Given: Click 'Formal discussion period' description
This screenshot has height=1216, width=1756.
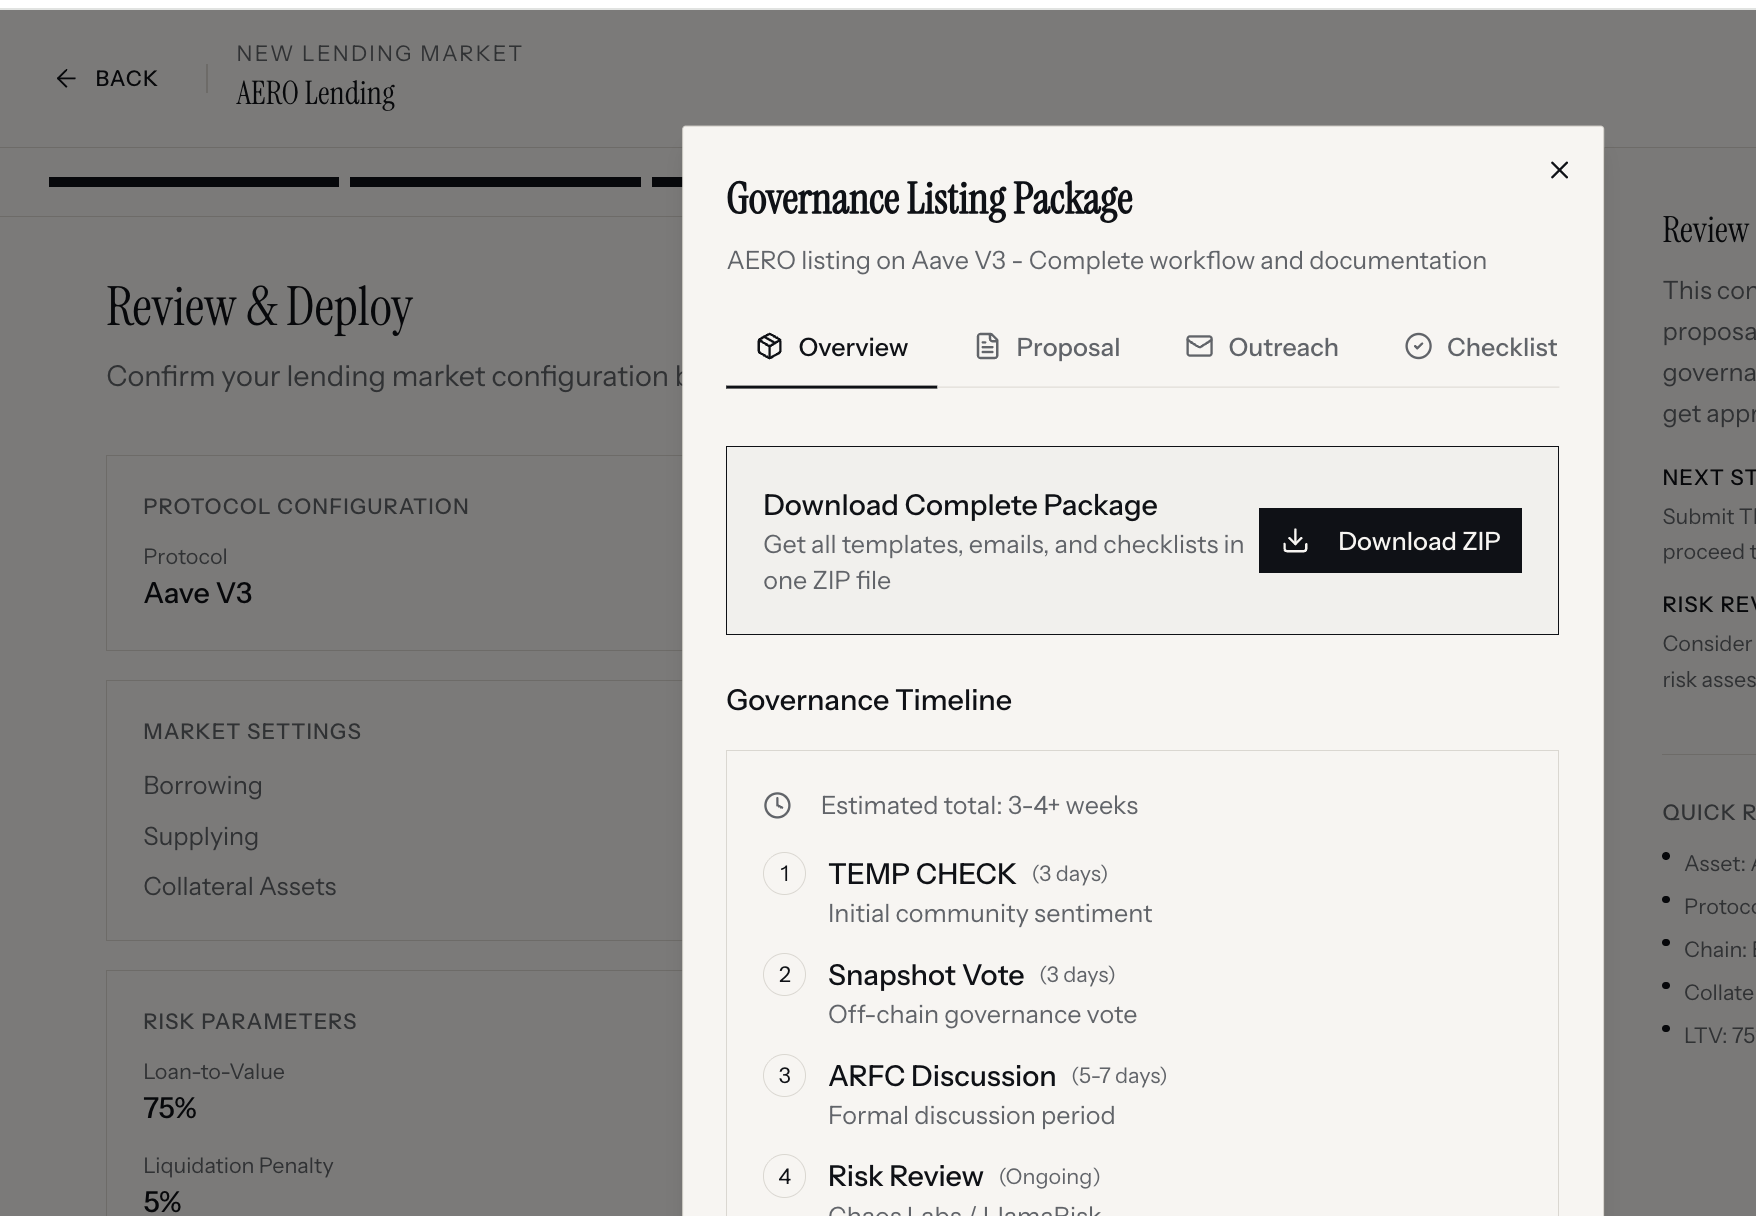Looking at the screenshot, I should point(971,1116).
